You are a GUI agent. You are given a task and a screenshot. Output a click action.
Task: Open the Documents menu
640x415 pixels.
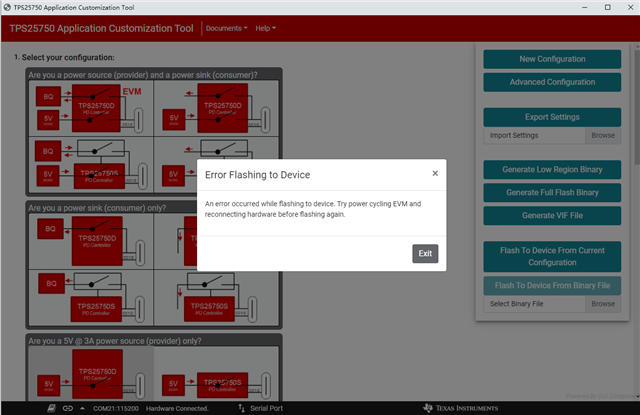coord(226,28)
